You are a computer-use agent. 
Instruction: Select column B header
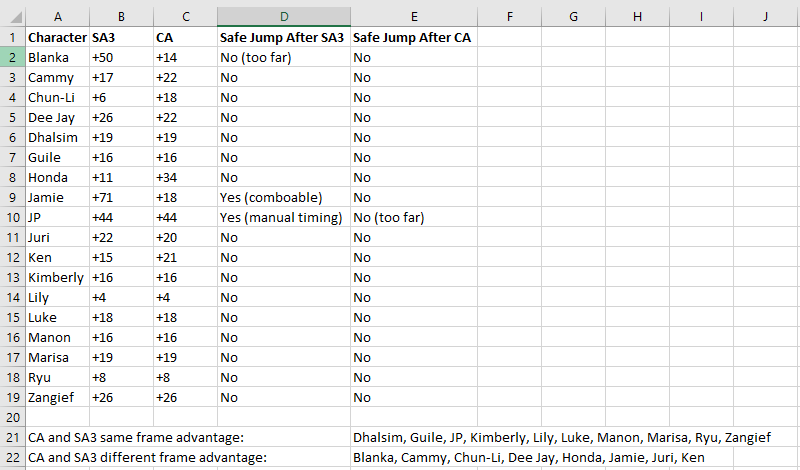tap(121, 16)
